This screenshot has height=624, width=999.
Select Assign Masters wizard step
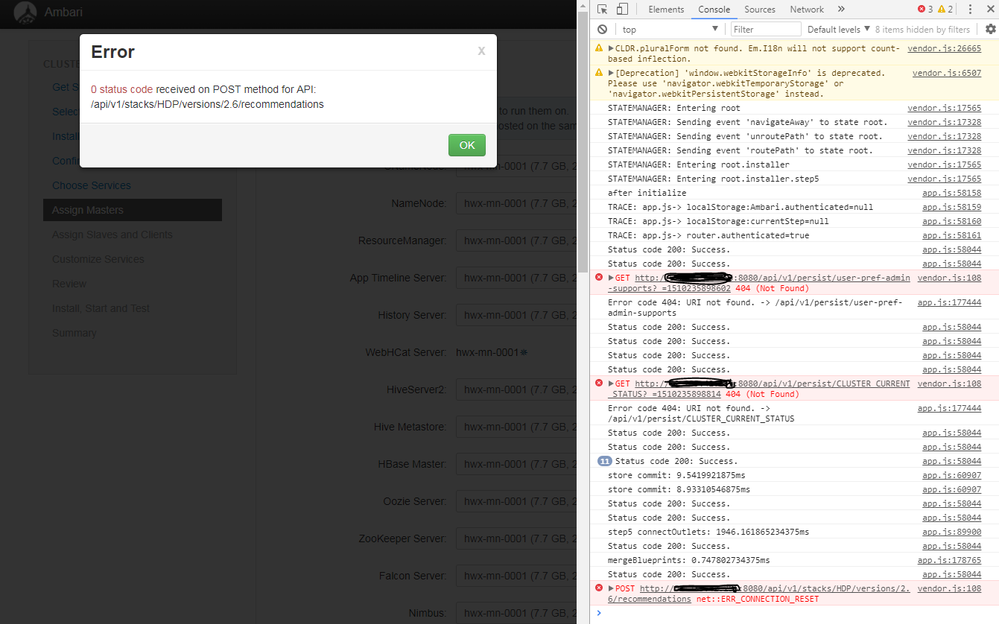tap(133, 210)
